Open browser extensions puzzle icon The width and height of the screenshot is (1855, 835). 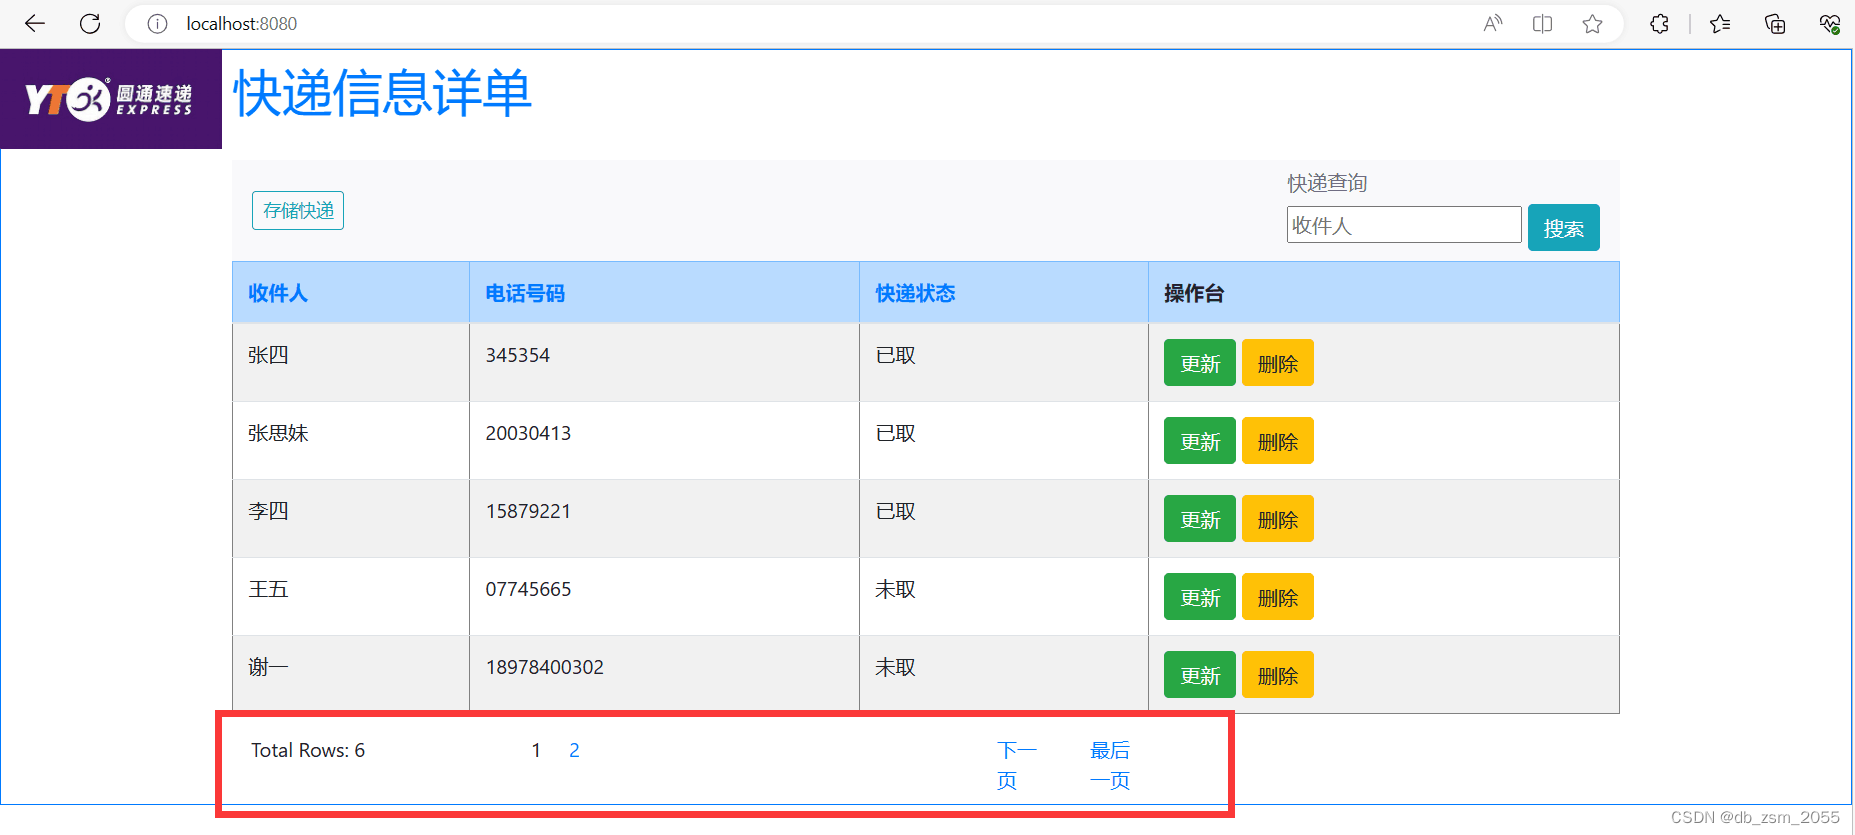[1660, 24]
